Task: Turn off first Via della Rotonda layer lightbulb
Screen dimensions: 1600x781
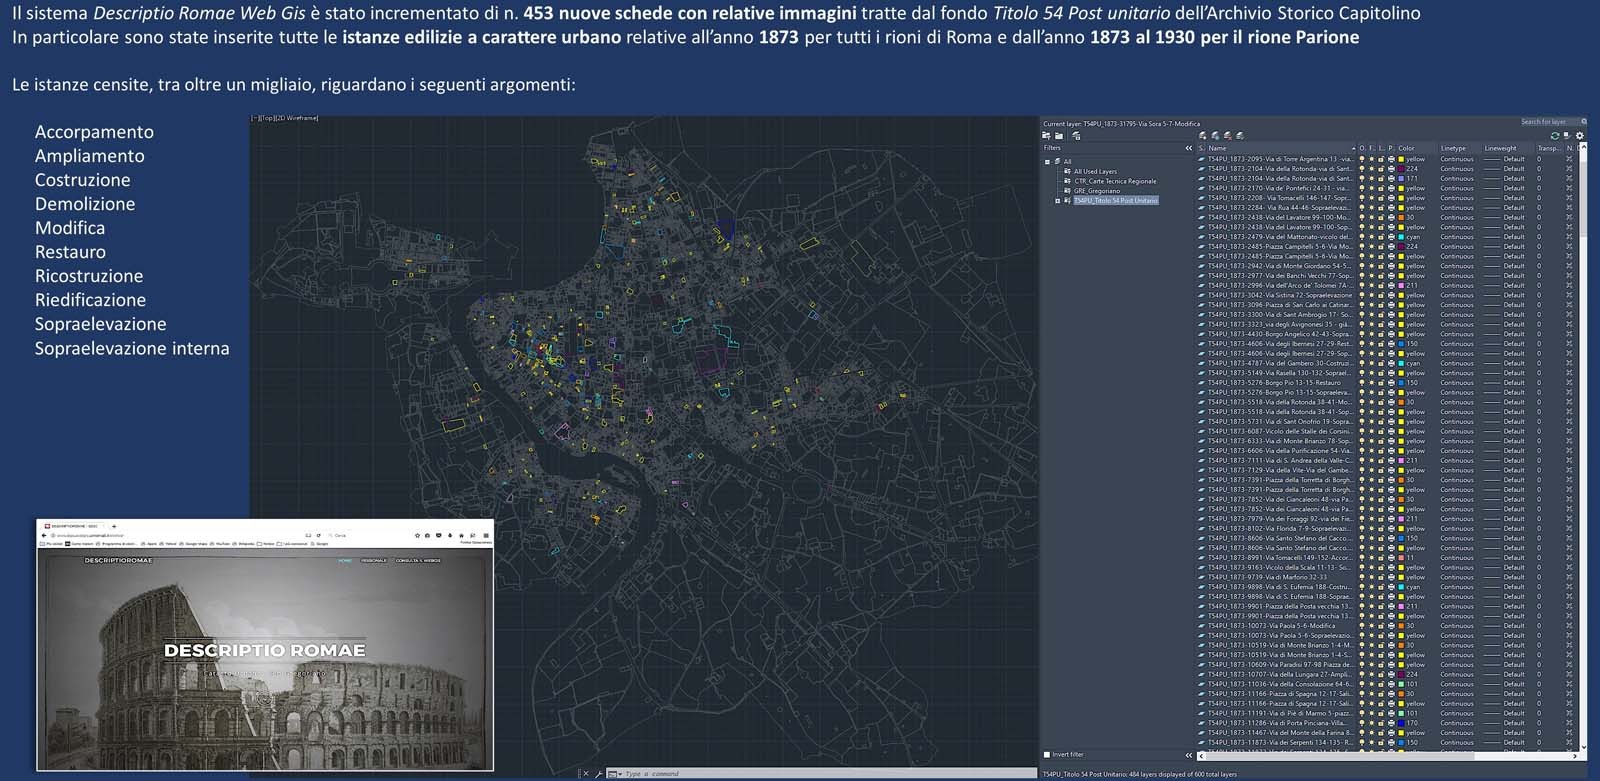Action: click(1362, 169)
